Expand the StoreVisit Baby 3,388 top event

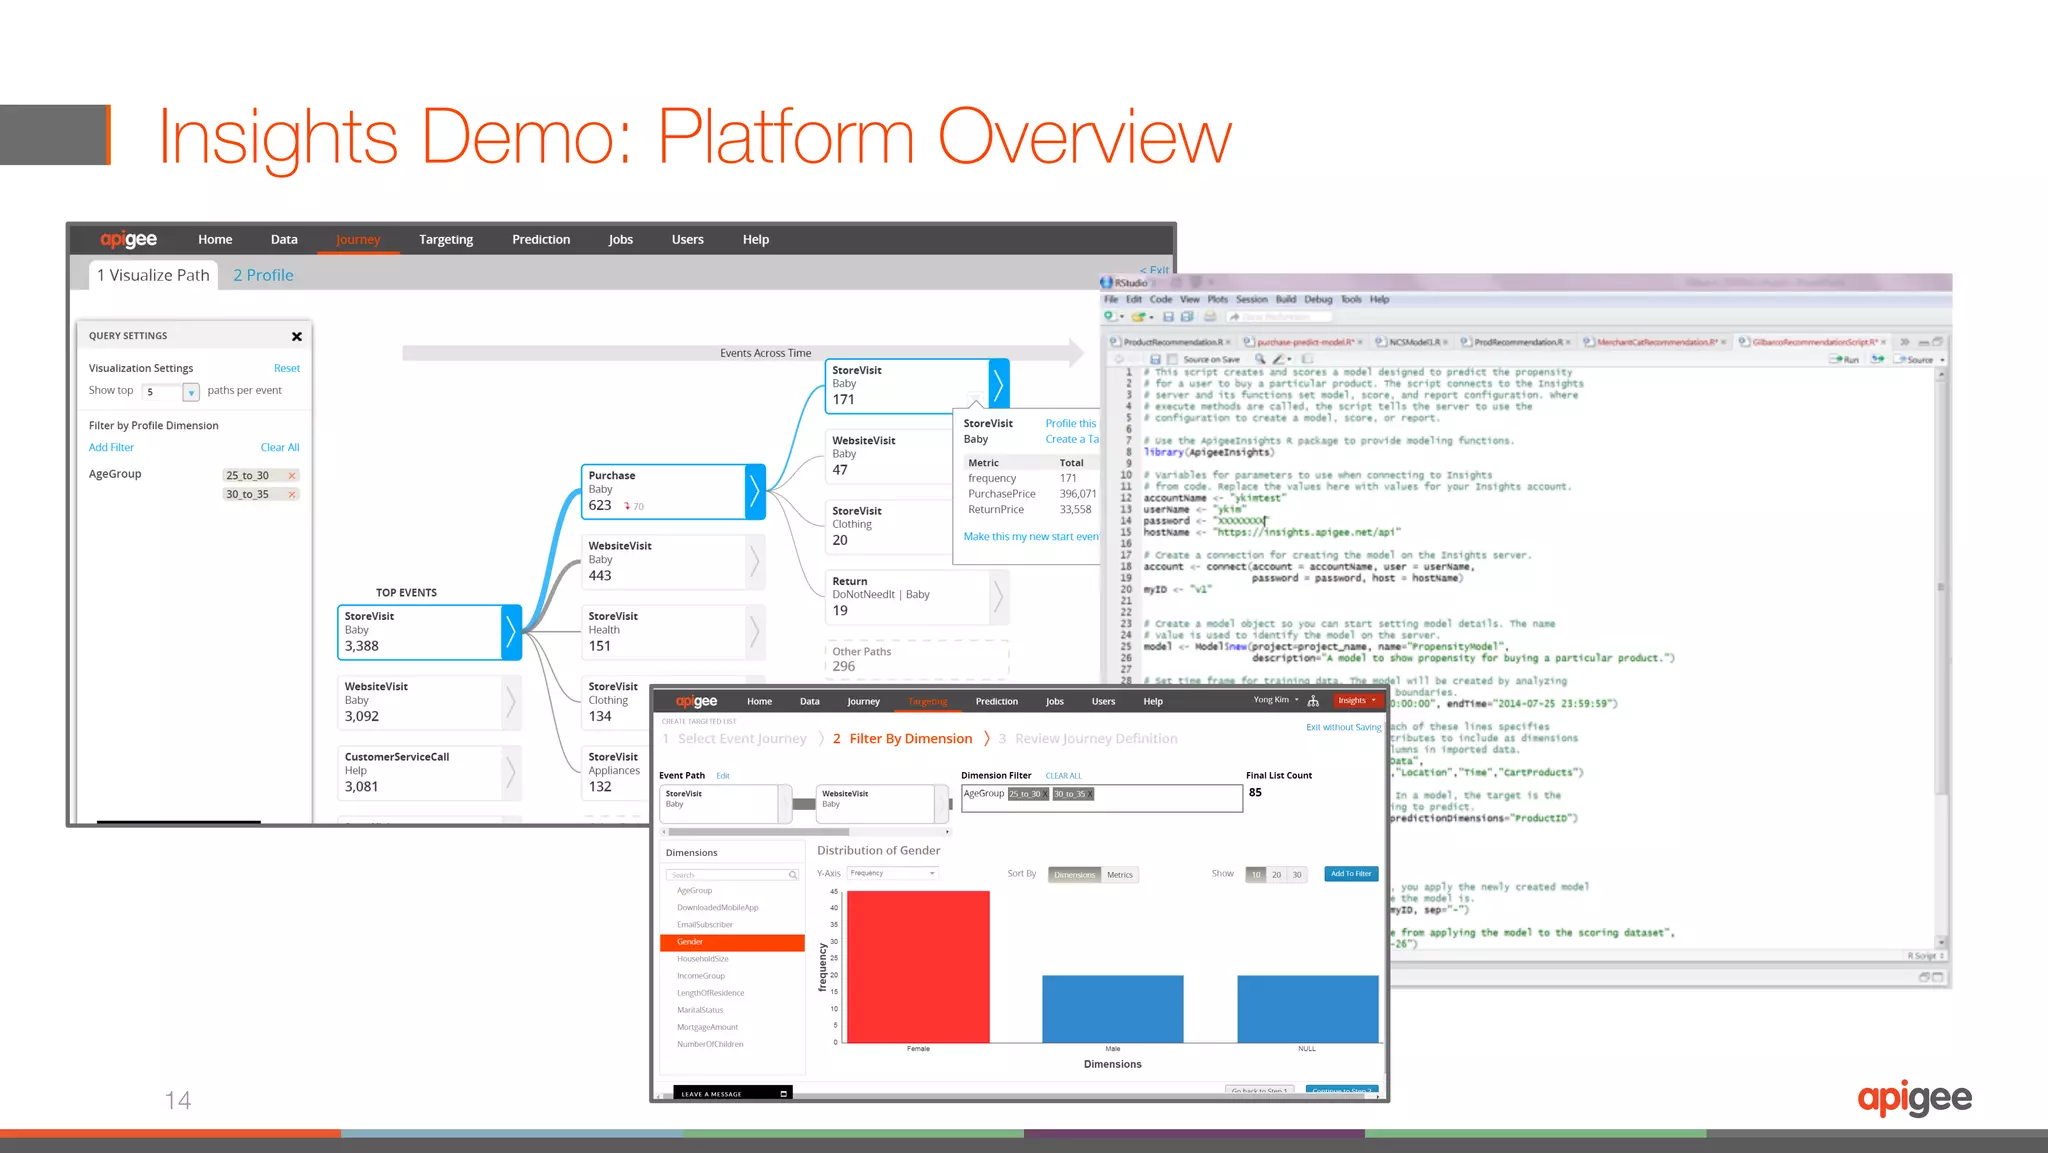pyautogui.click(x=511, y=632)
